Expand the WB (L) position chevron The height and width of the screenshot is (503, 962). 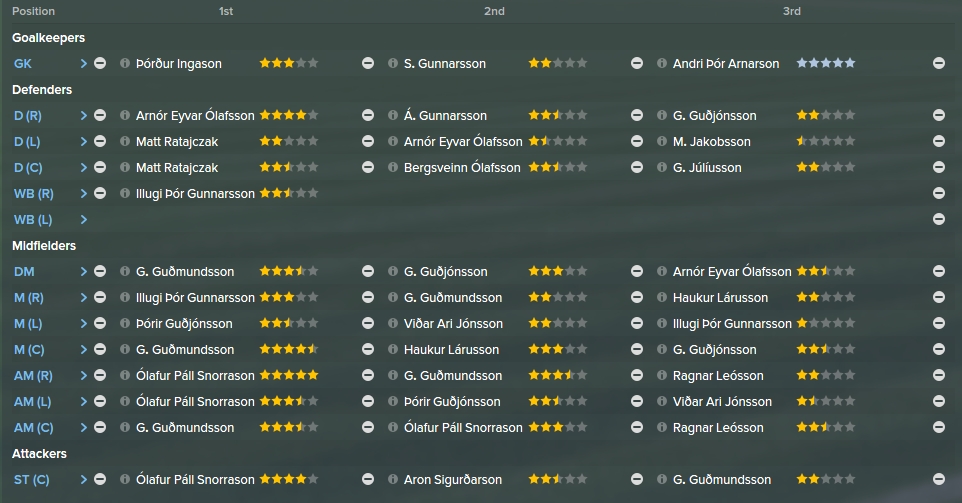point(83,220)
